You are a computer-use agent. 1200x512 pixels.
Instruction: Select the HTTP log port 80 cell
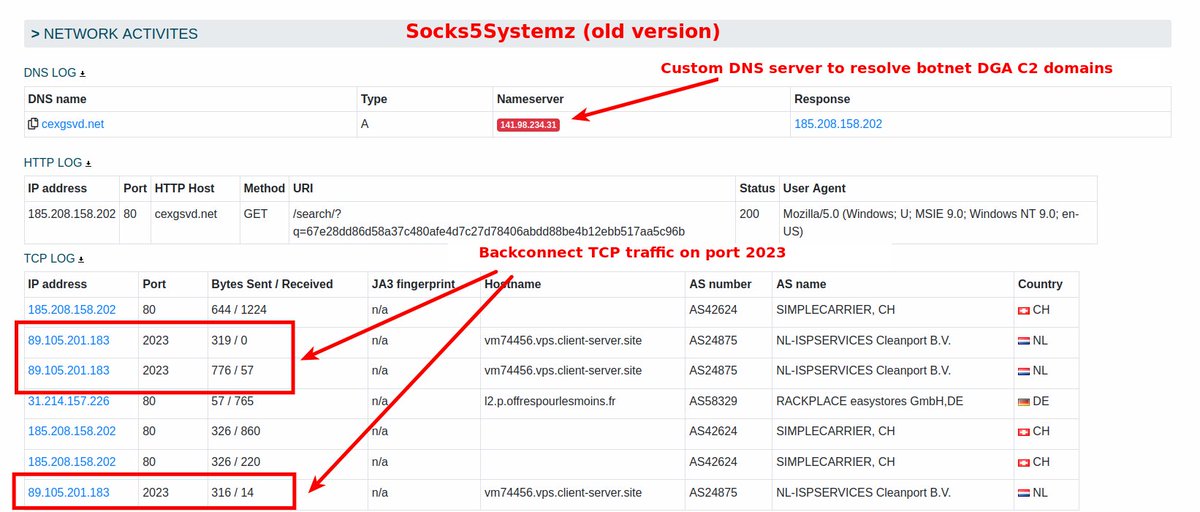point(129,214)
